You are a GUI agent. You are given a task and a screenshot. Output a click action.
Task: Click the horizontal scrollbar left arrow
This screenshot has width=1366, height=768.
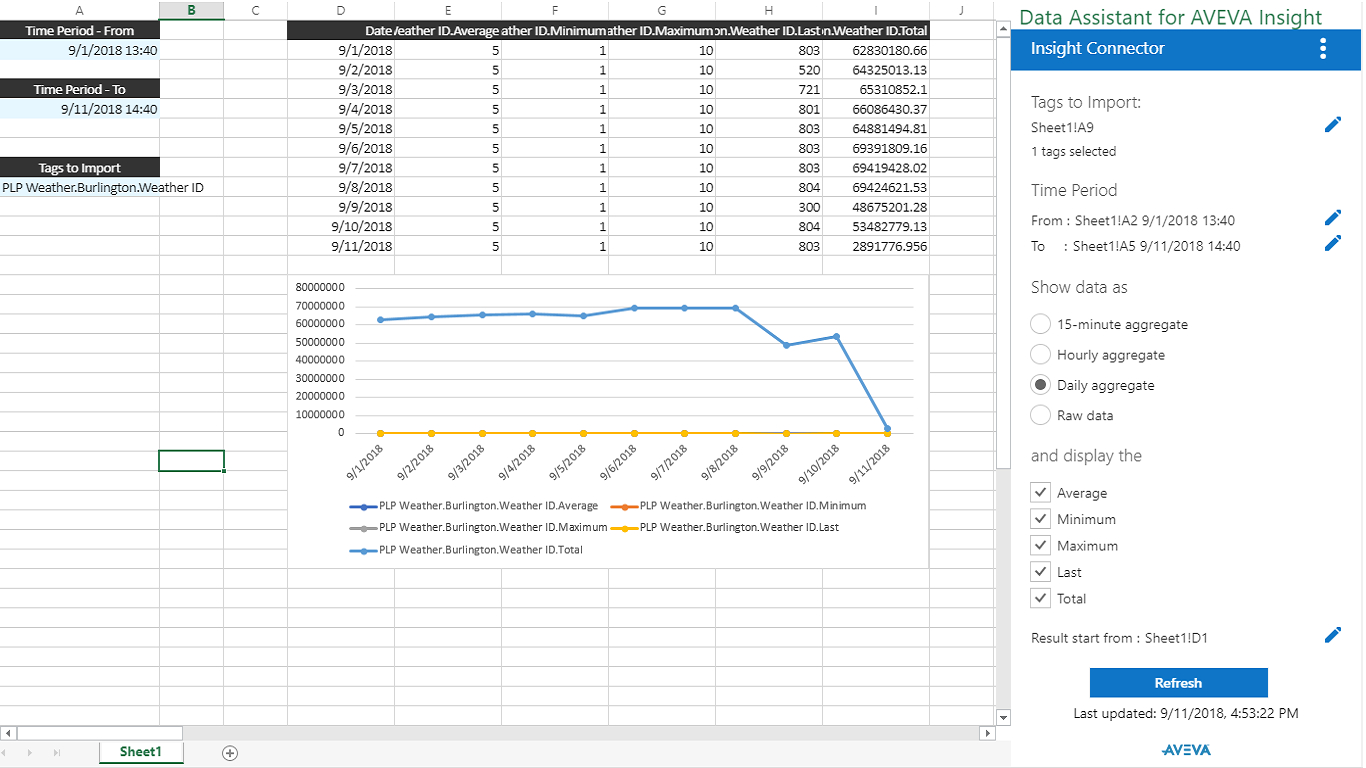click(x=9, y=733)
